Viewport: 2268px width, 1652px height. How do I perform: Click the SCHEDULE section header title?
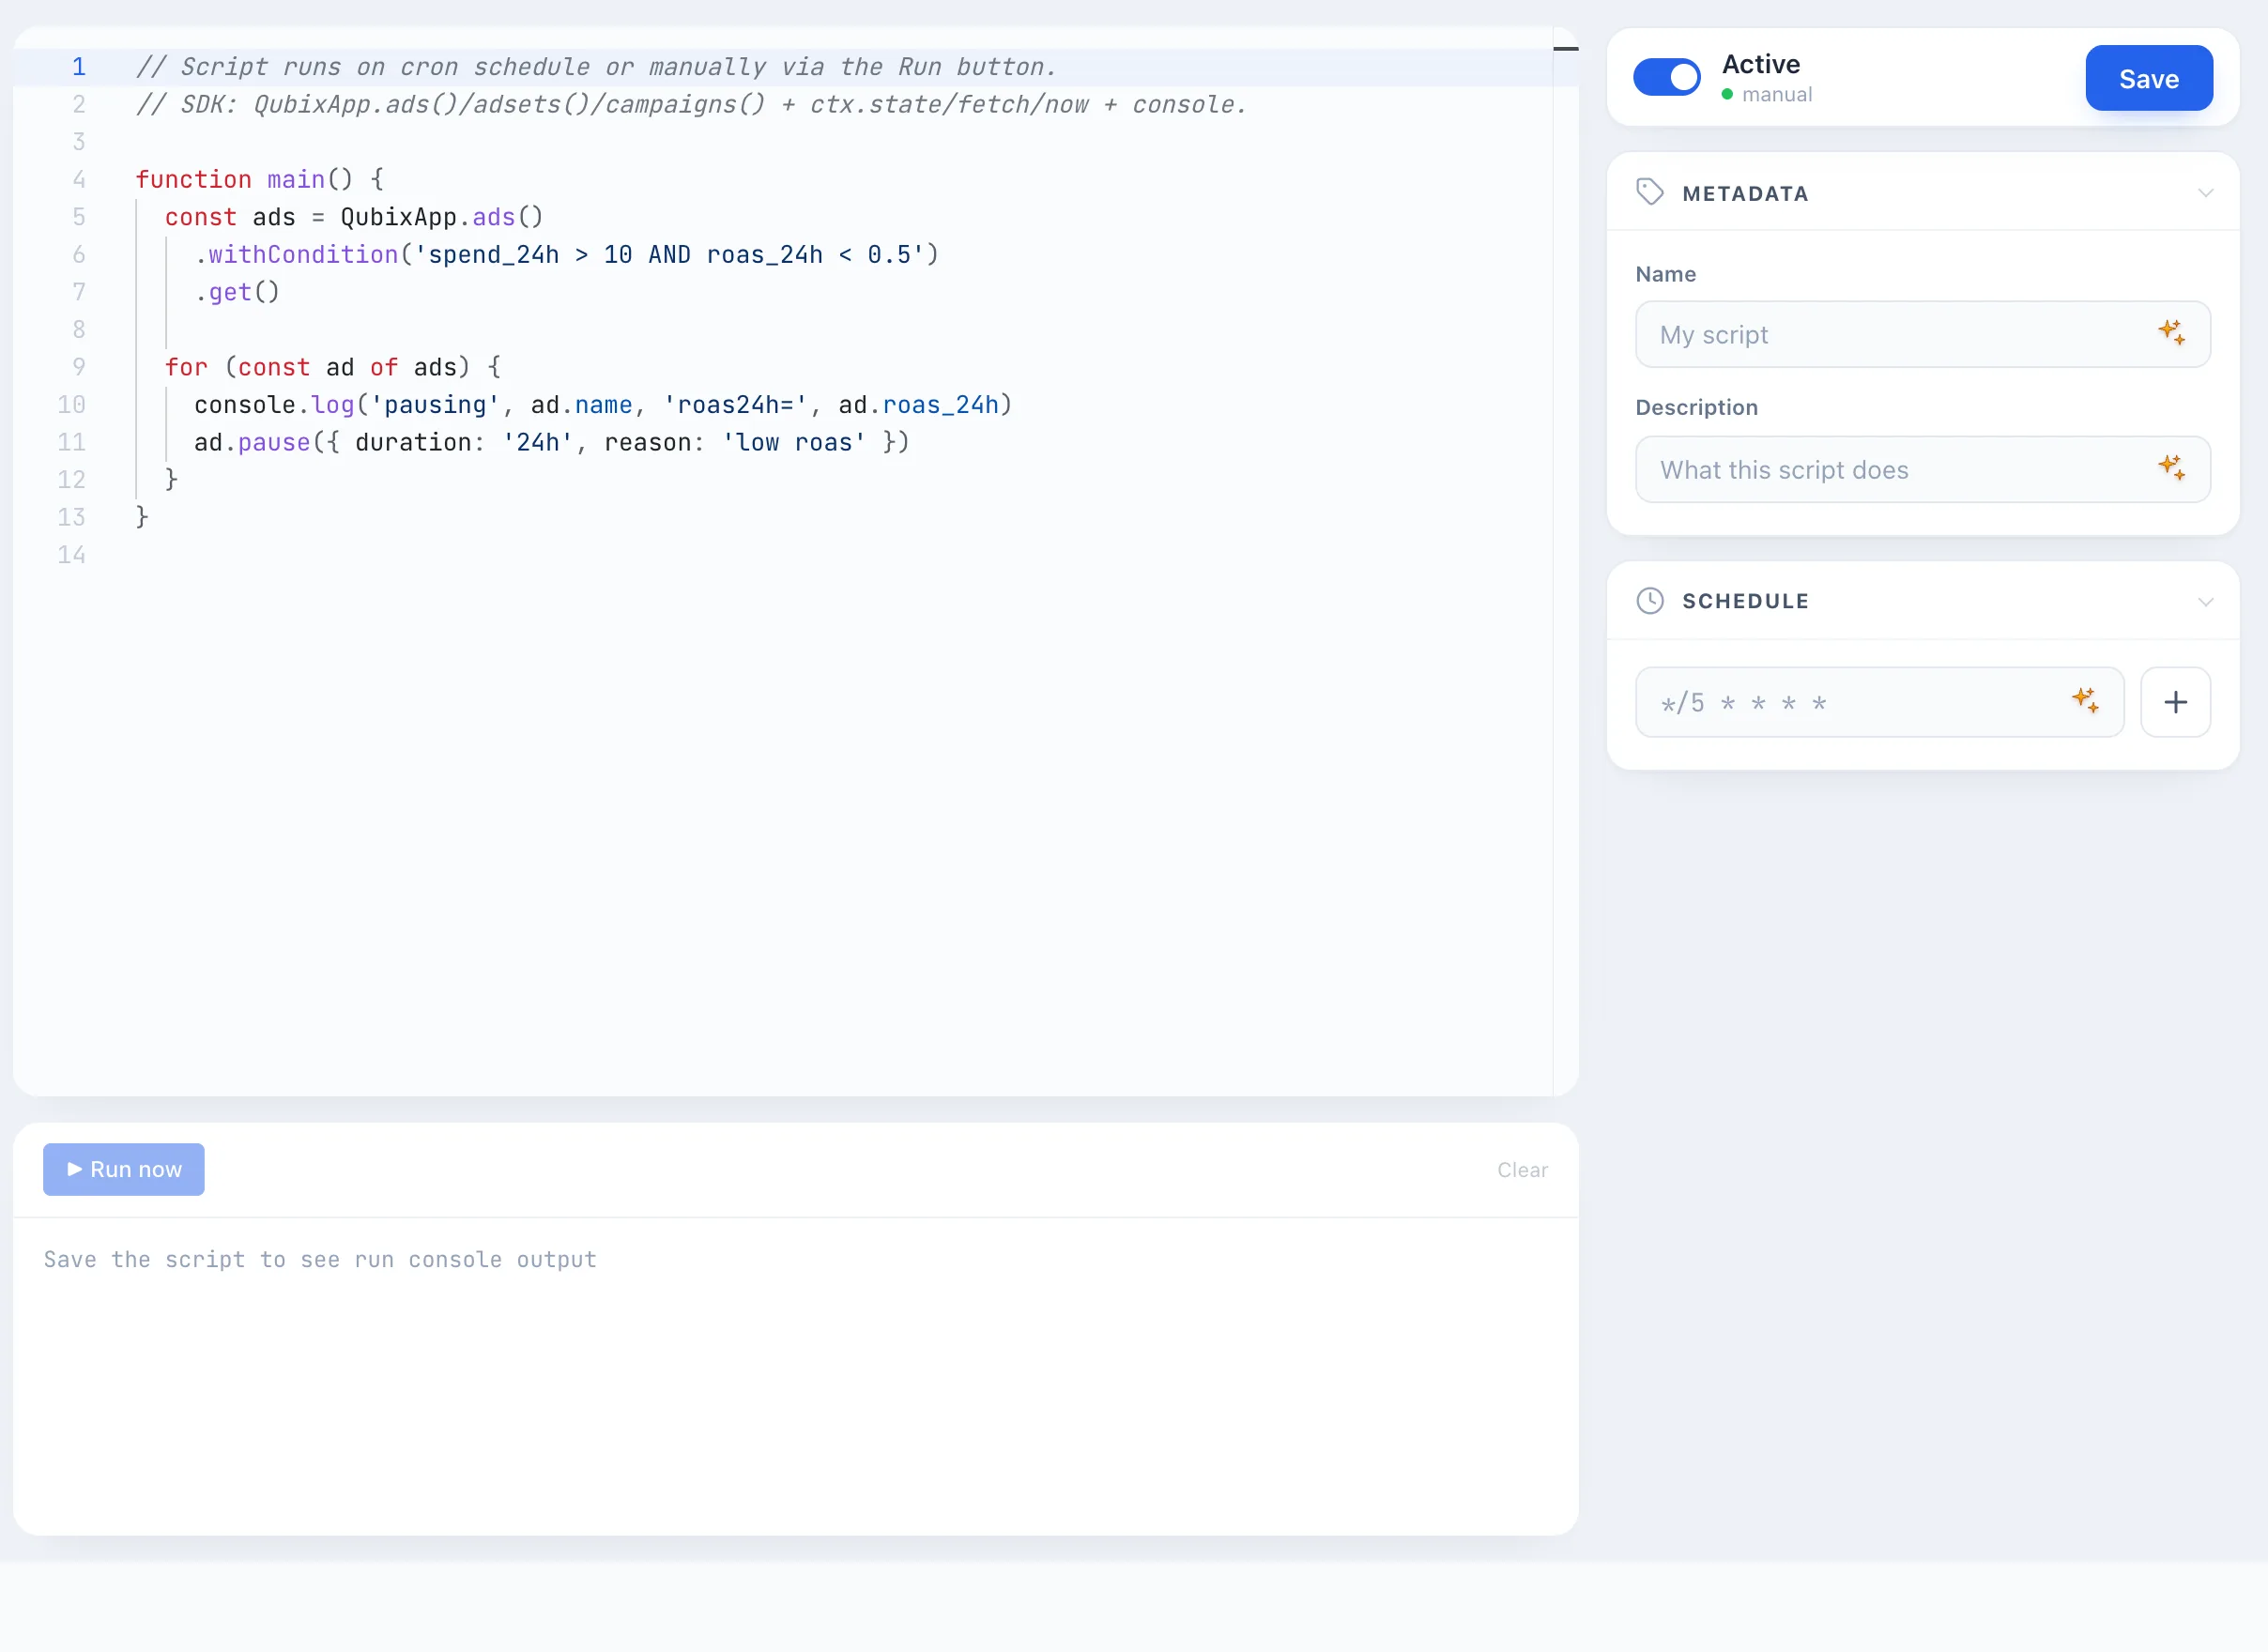(x=1745, y=601)
